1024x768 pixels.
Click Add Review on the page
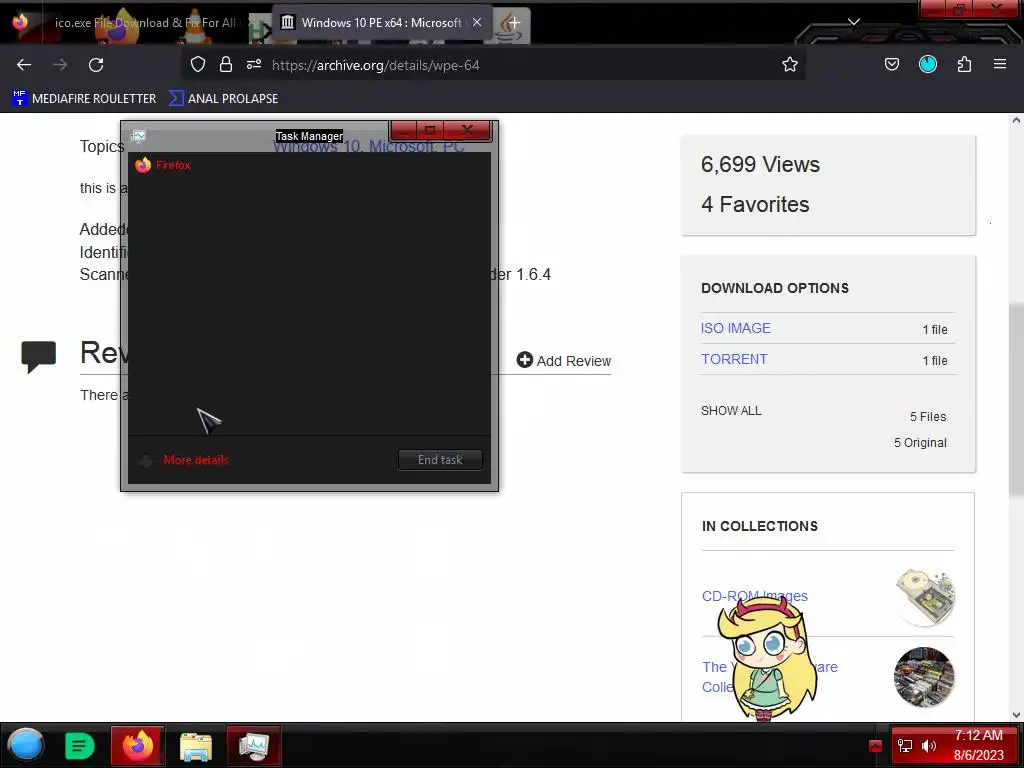564,360
